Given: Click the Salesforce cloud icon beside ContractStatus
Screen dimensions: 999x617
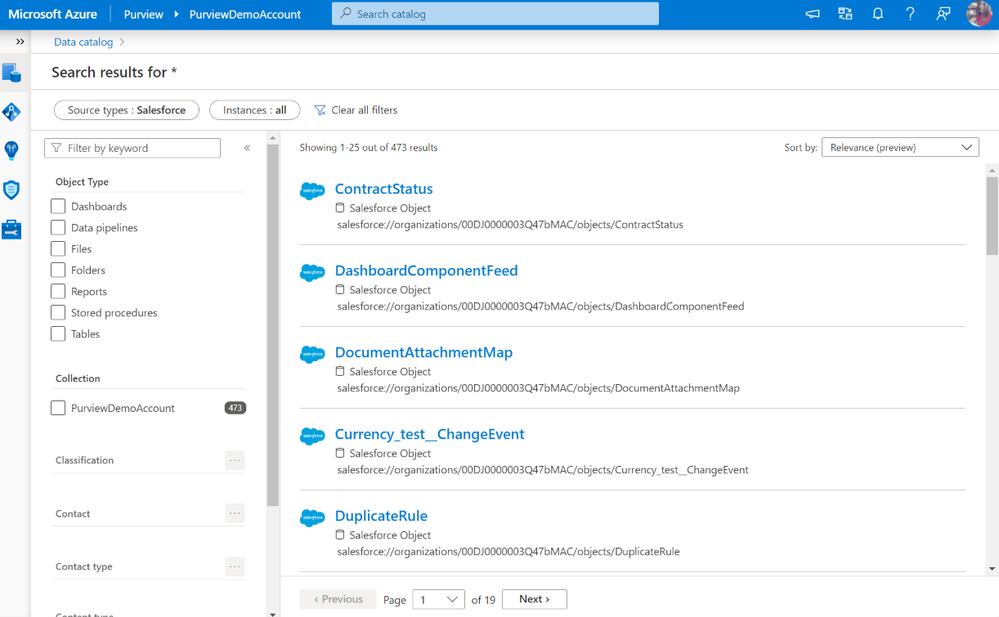Looking at the screenshot, I should click(312, 191).
